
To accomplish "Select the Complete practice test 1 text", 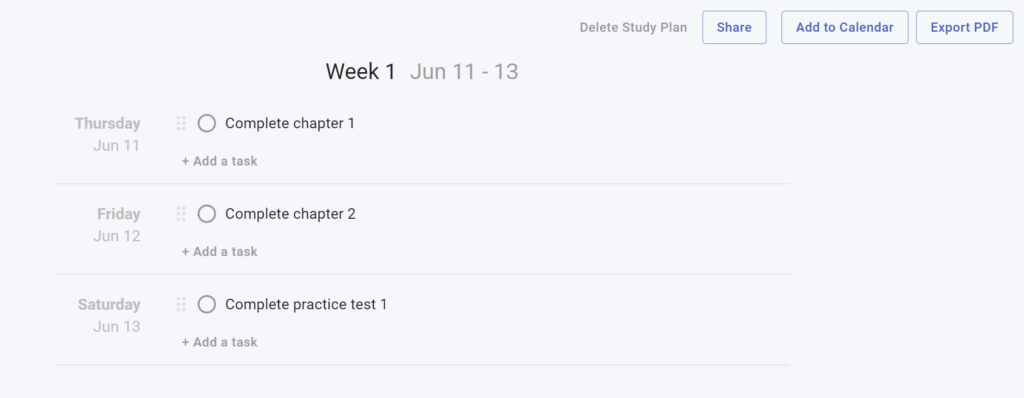I will (x=306, y=304).
